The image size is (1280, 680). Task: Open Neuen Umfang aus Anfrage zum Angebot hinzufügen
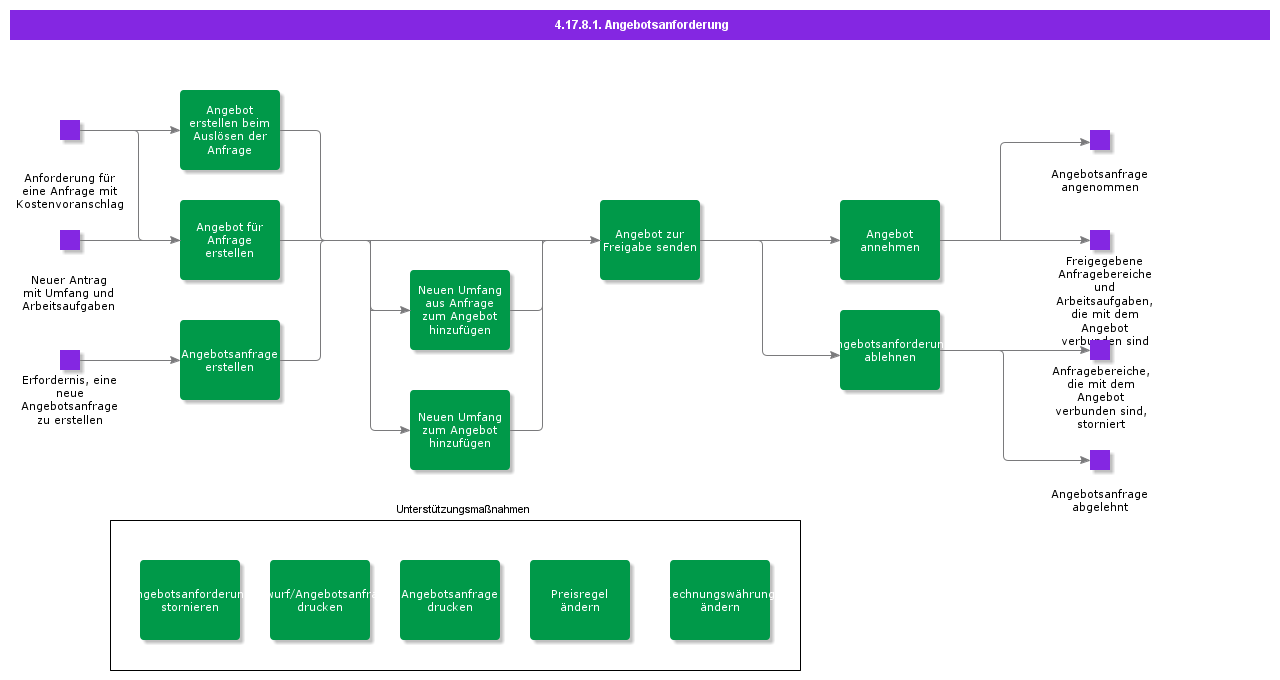(x=460, y=310)
